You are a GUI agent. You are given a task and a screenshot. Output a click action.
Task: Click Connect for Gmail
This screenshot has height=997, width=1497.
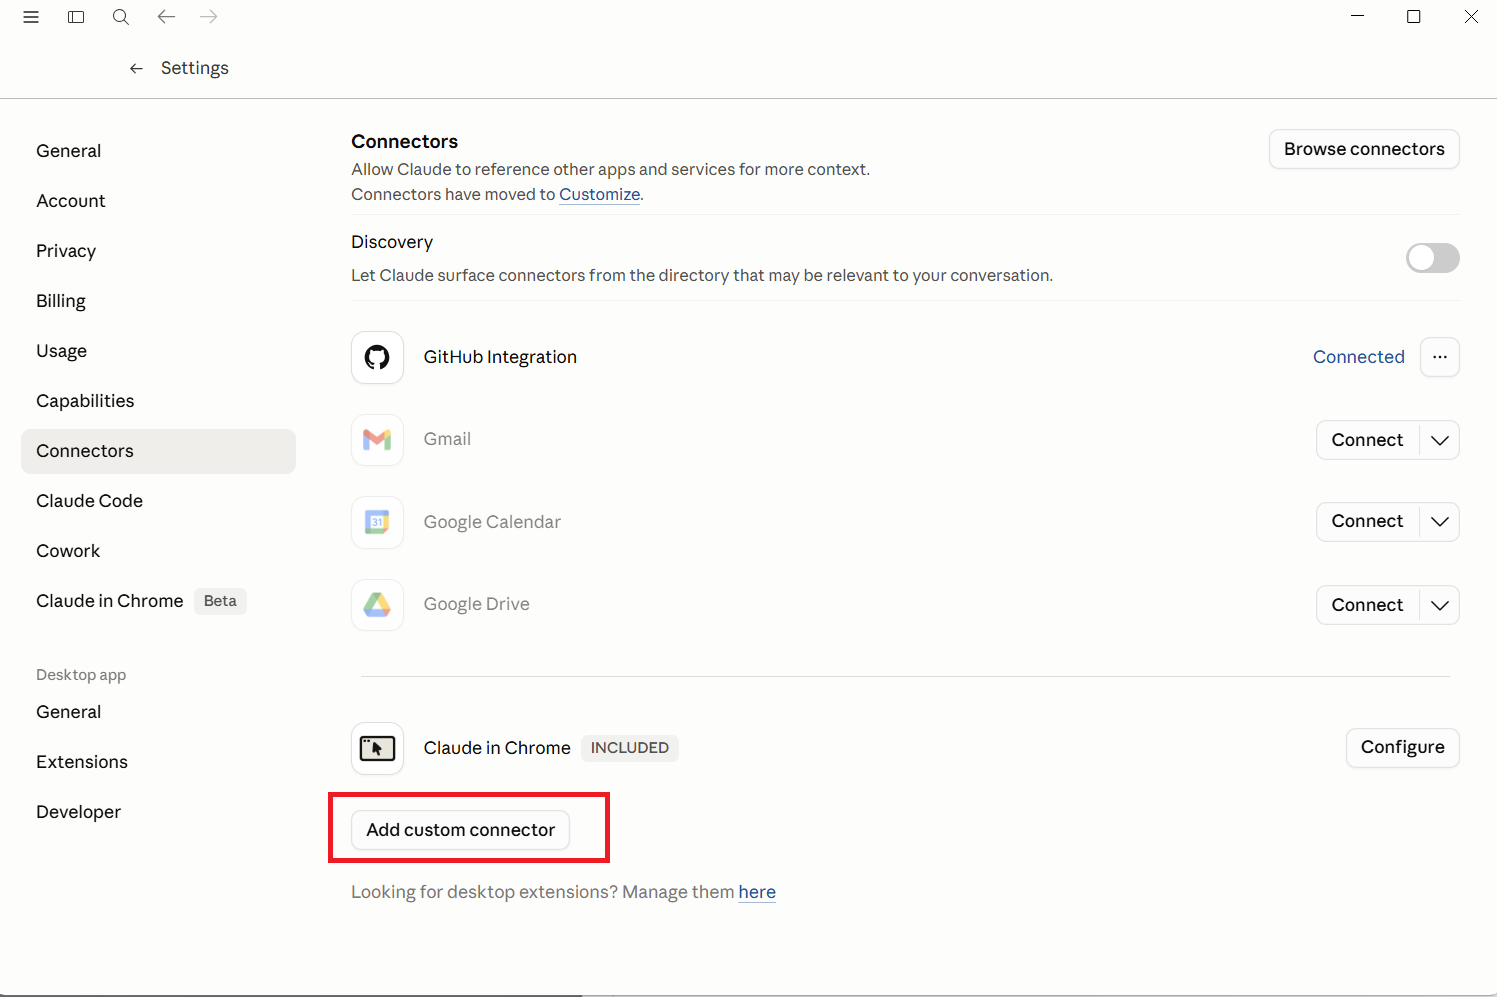(1367, 440)
